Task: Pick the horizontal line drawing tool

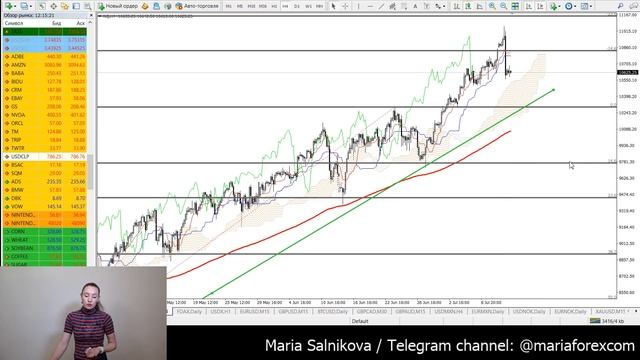Action: point(370,6)
